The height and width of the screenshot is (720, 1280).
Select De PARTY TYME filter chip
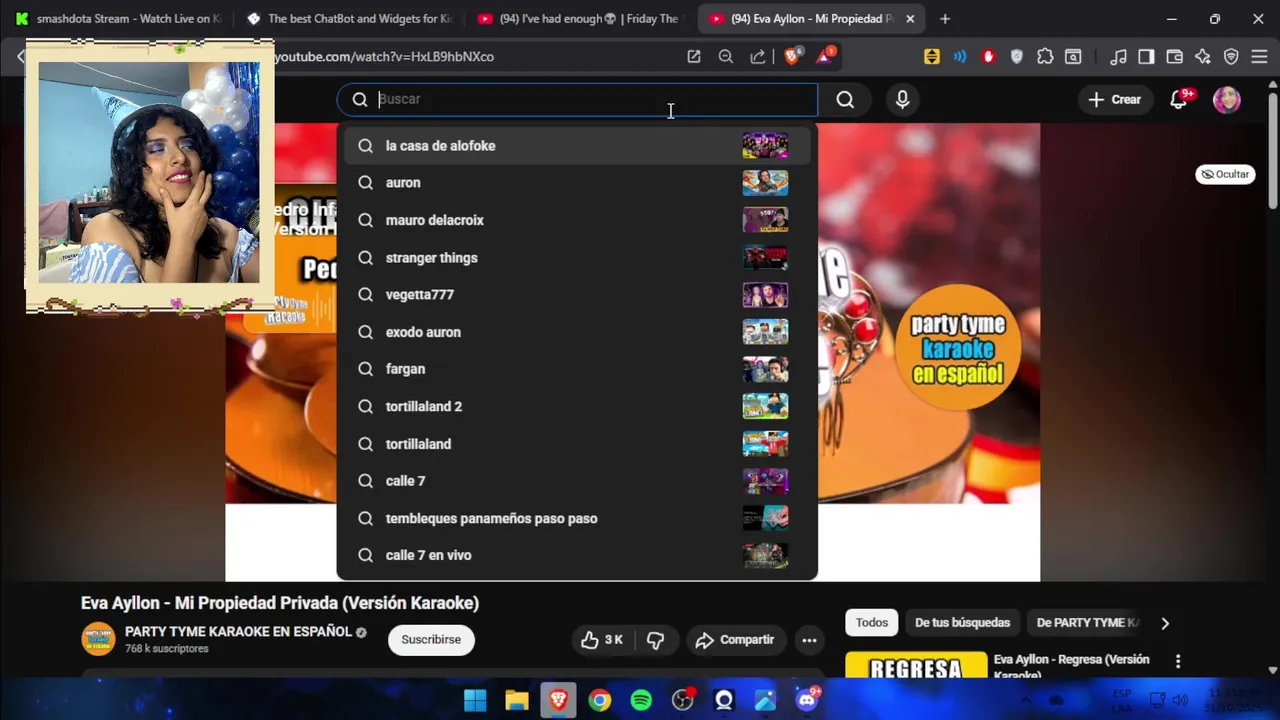1088,622
